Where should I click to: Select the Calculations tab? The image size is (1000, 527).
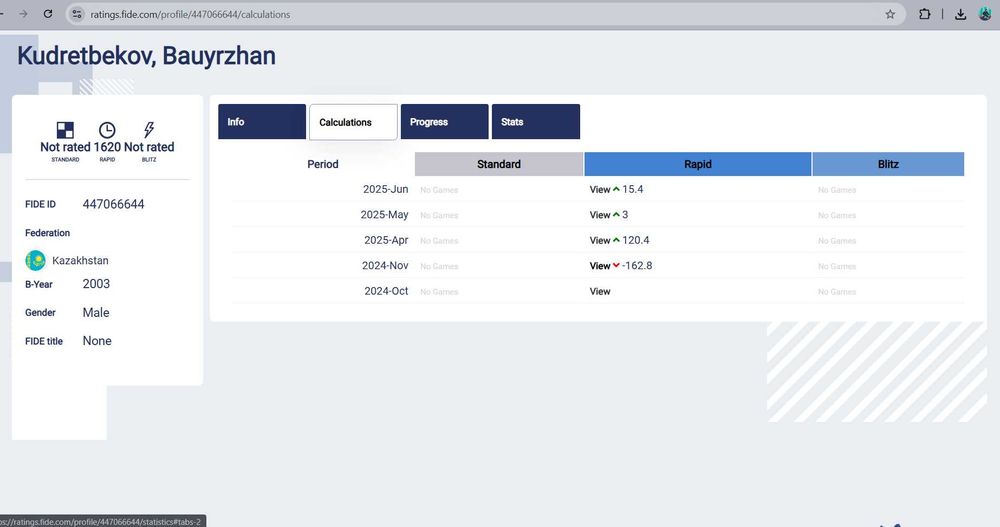click(353, 122)
